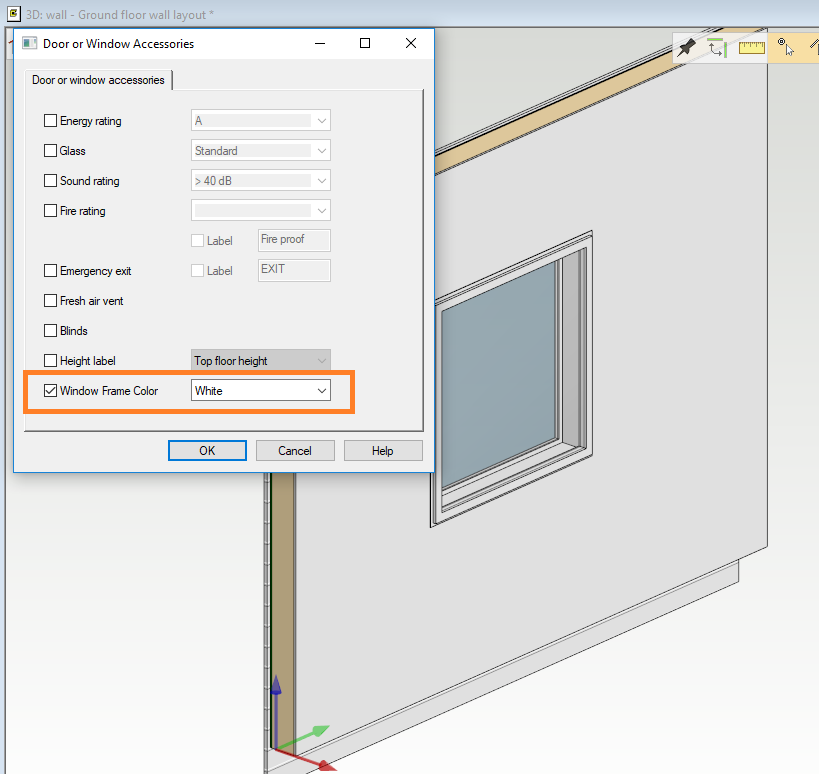This screenshot has width=819, height=774.
Task: Open the Energy rating dropdown showing A
Action: click(x=261, y=121)
